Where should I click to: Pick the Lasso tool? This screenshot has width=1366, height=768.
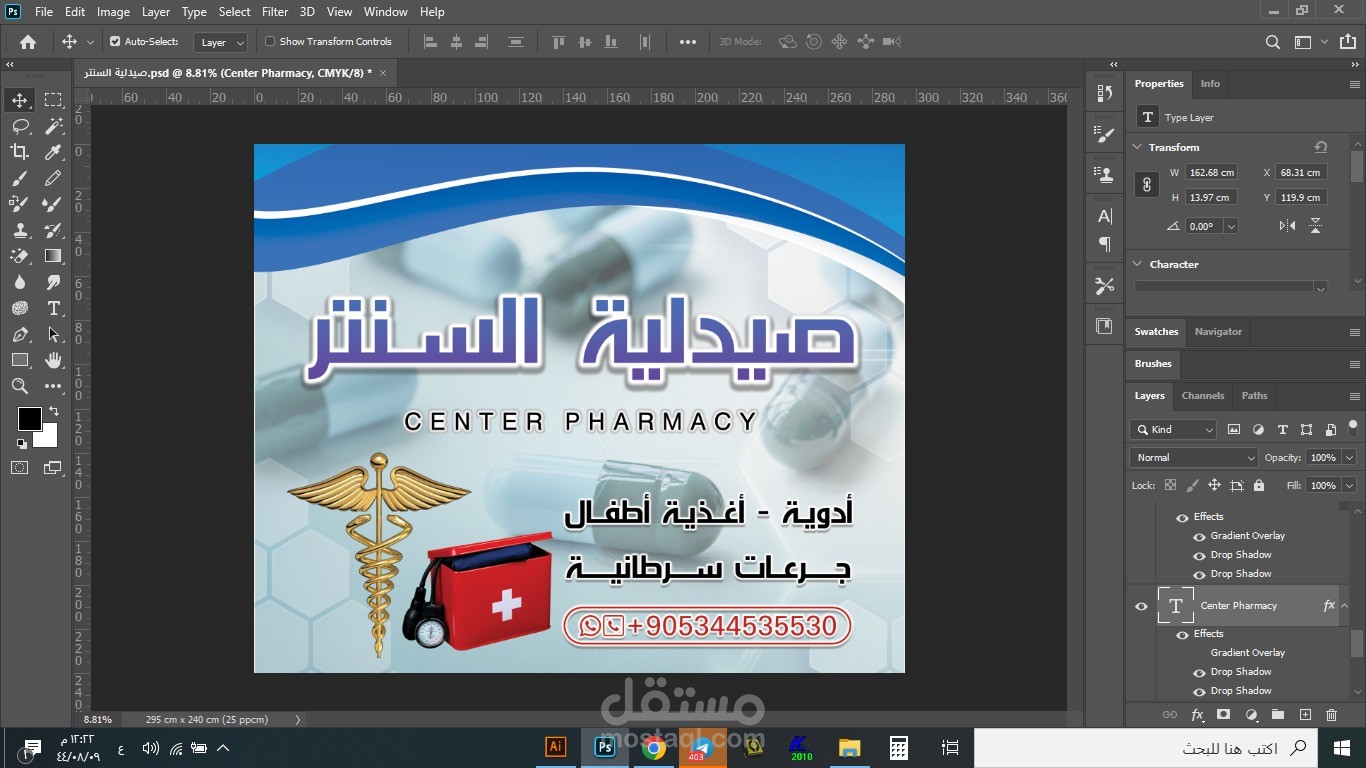[x=19, y=126]
